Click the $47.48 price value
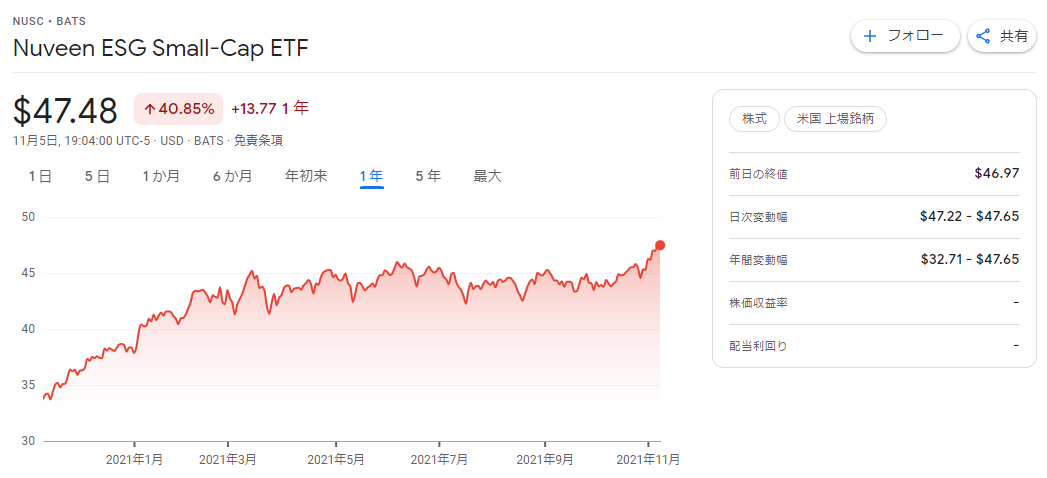Viewport: 1047px width, 478px height. pyautogui.click(x=65, y=111)
